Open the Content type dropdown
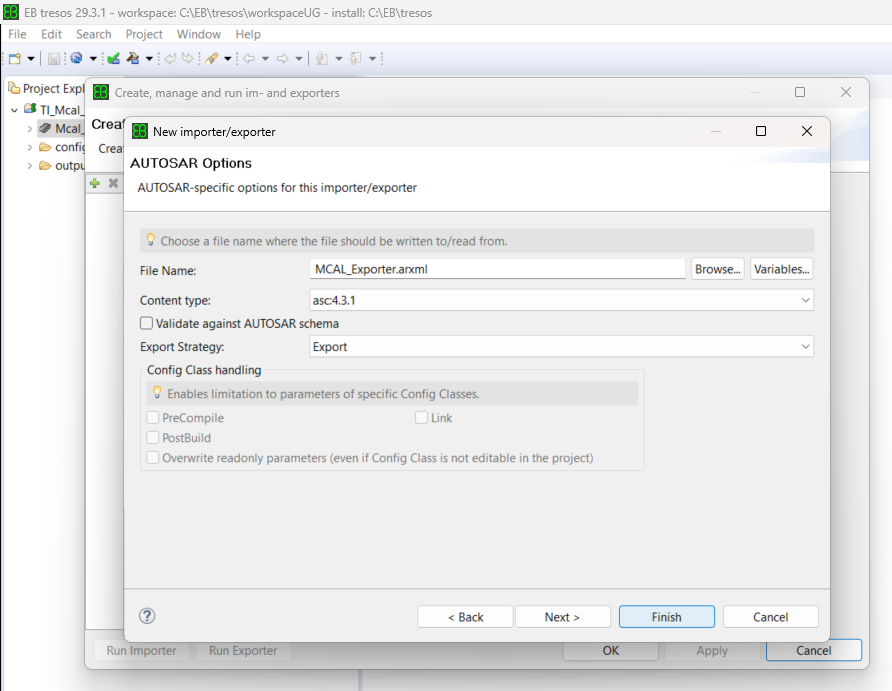 562,300
